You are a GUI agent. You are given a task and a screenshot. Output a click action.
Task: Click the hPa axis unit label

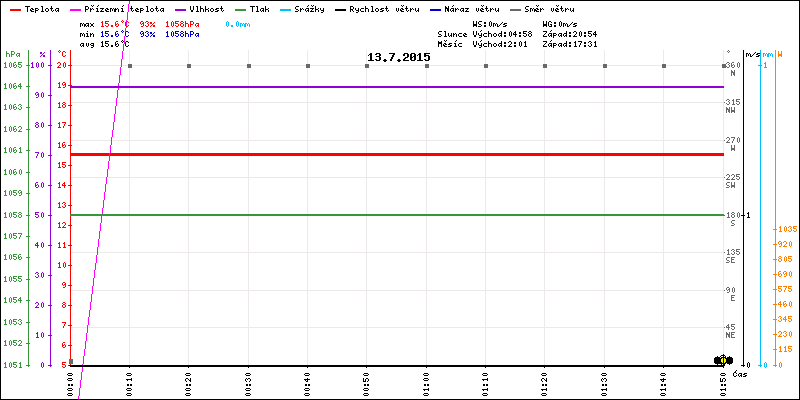(13, 54)
